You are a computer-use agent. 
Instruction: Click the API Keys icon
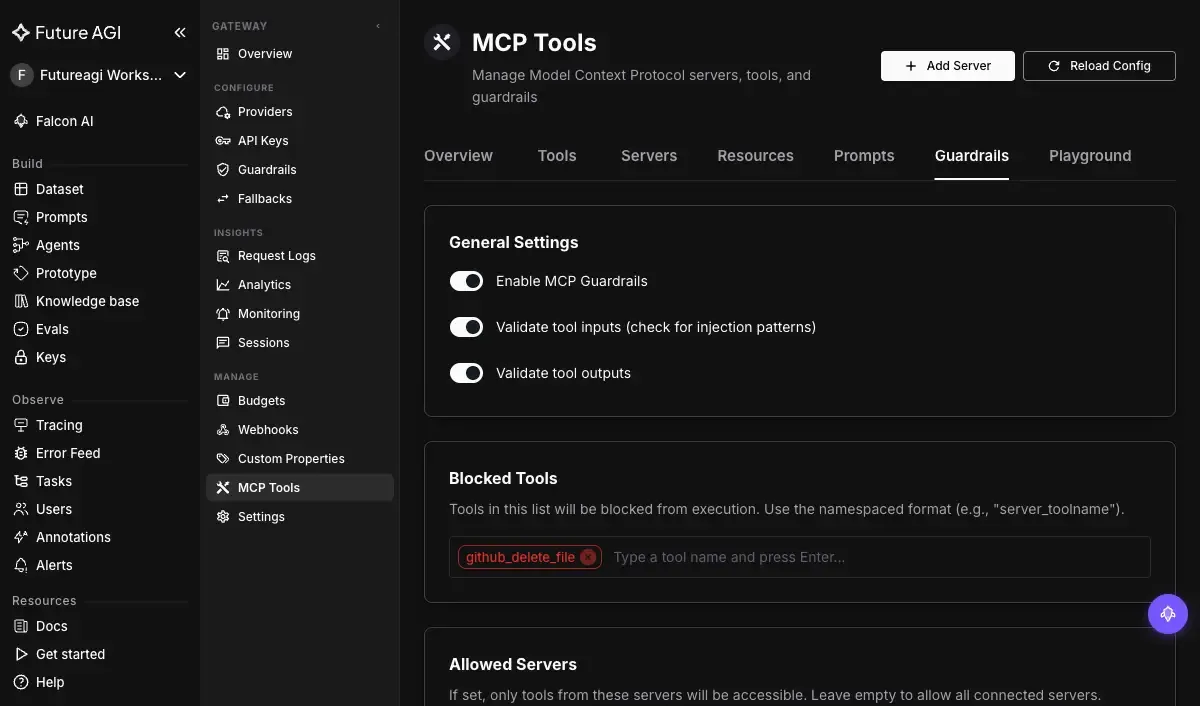click(x=223, y=141)
